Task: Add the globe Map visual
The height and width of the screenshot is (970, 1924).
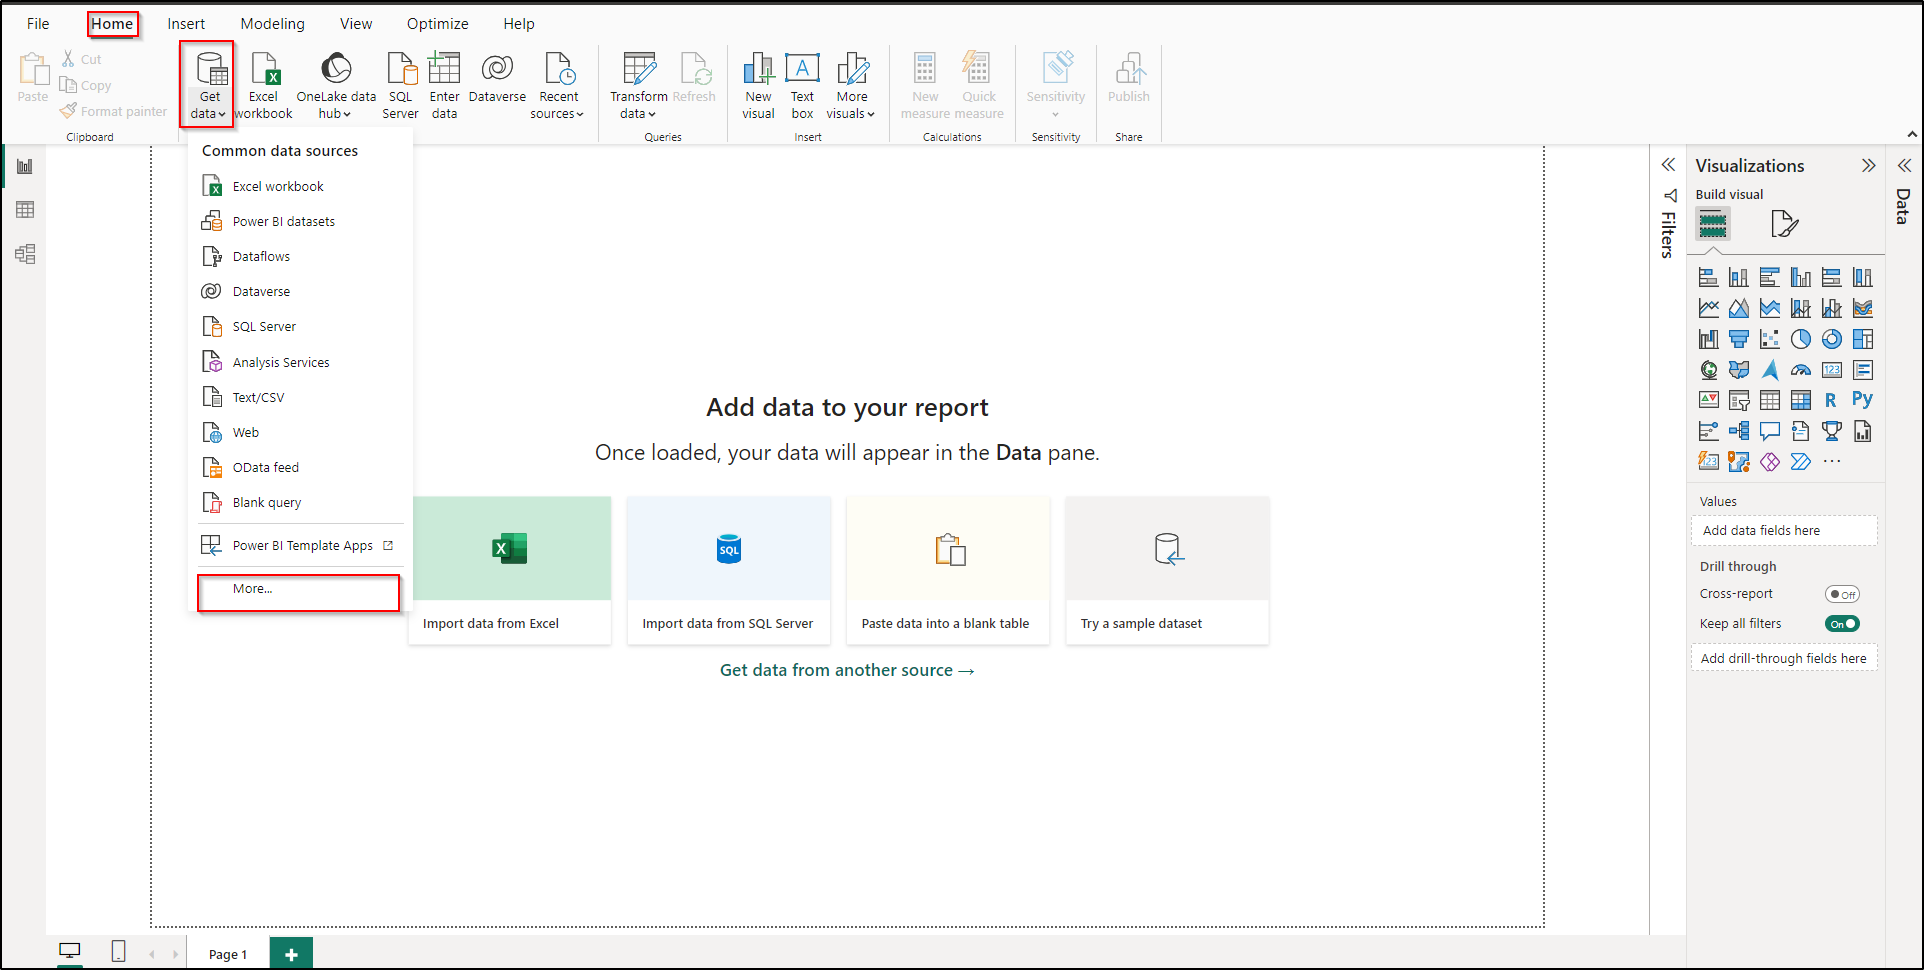Action: 1709,370
